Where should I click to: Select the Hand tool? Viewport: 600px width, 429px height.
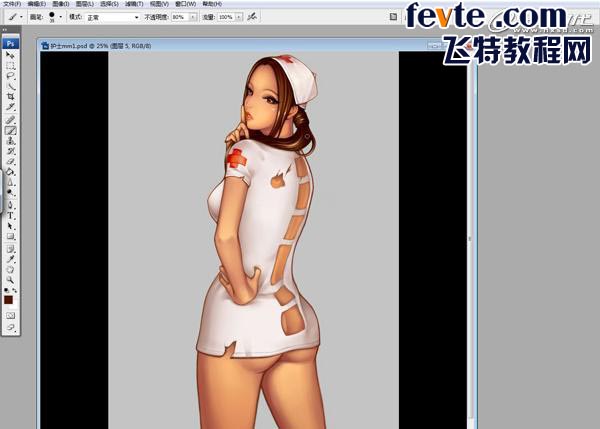(11, 270)
